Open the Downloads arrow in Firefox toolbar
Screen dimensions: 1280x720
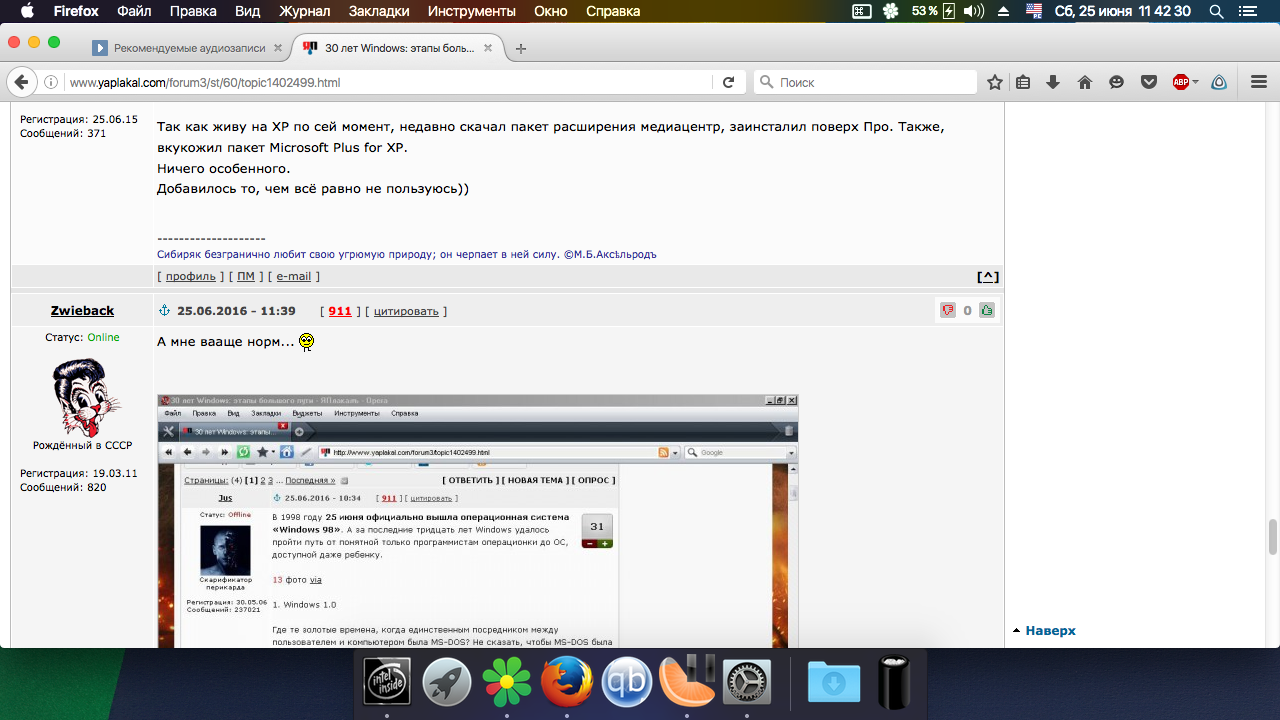[1053, 82]
